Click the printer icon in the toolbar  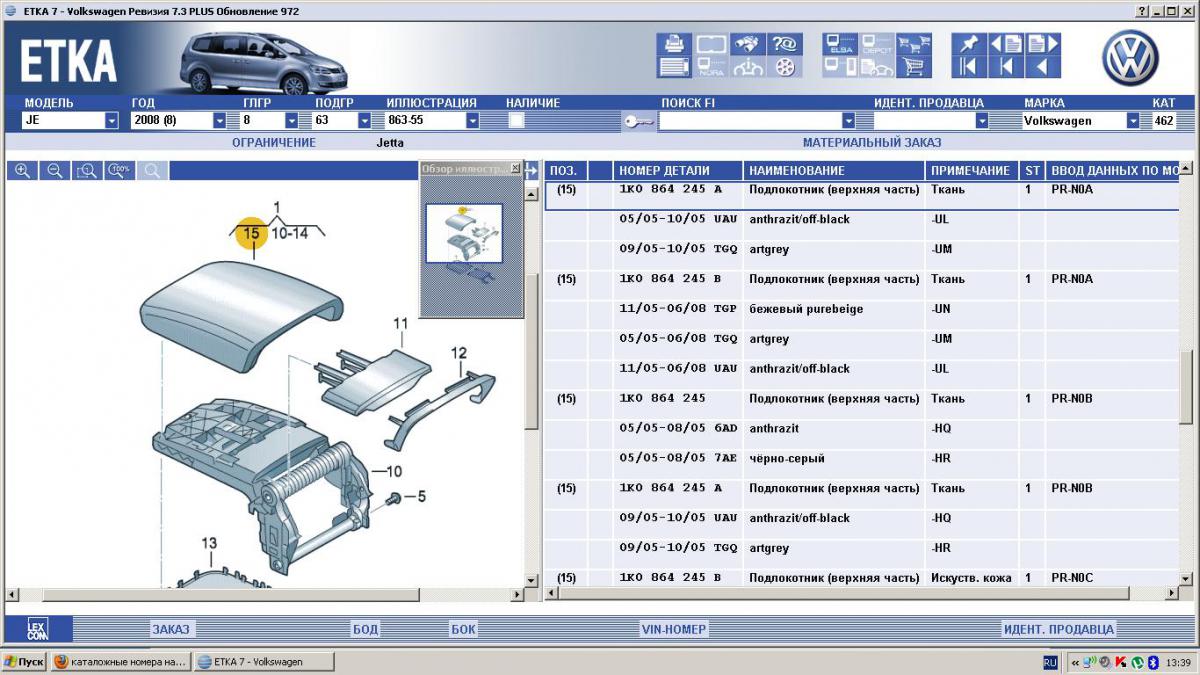tap(673, 44)
